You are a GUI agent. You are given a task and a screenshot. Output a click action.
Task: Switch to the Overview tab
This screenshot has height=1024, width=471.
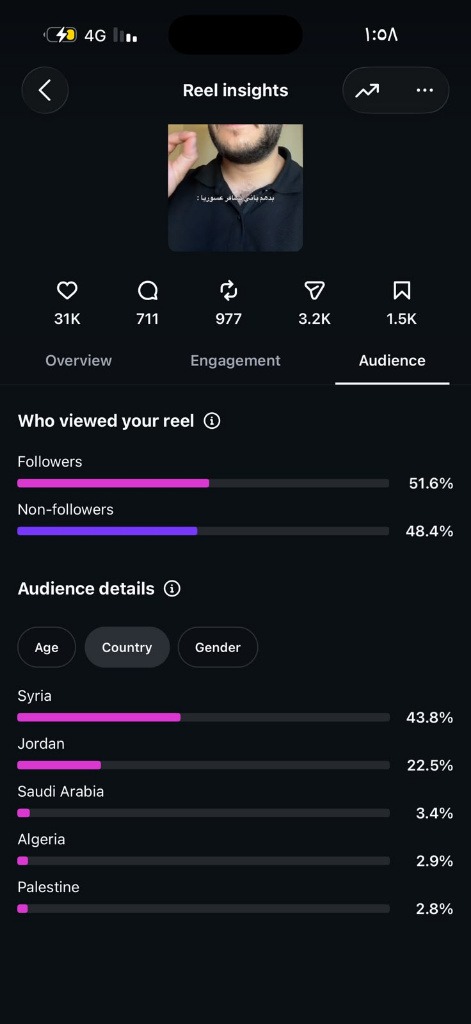78,360
